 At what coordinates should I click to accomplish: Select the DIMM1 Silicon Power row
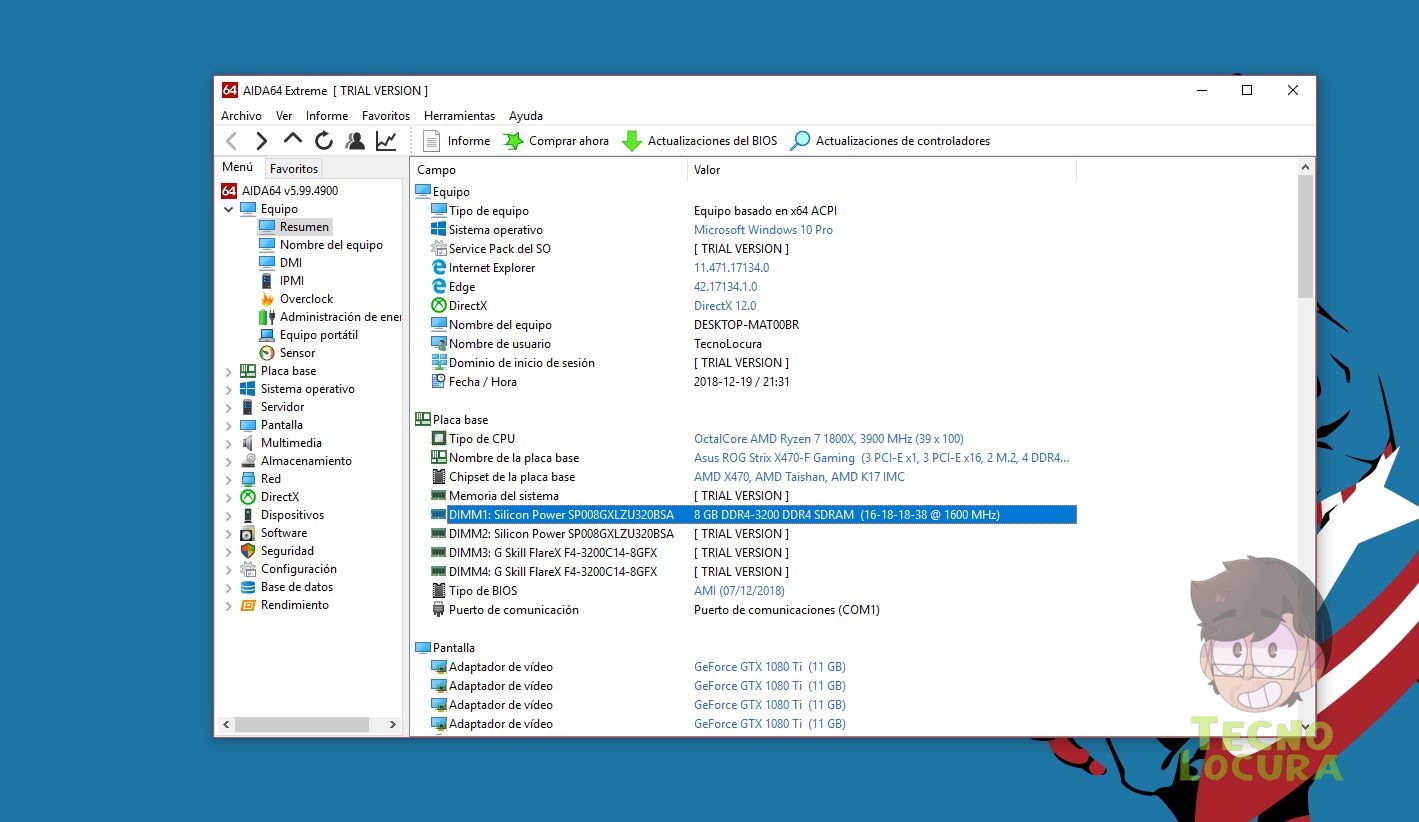[753, 515]
